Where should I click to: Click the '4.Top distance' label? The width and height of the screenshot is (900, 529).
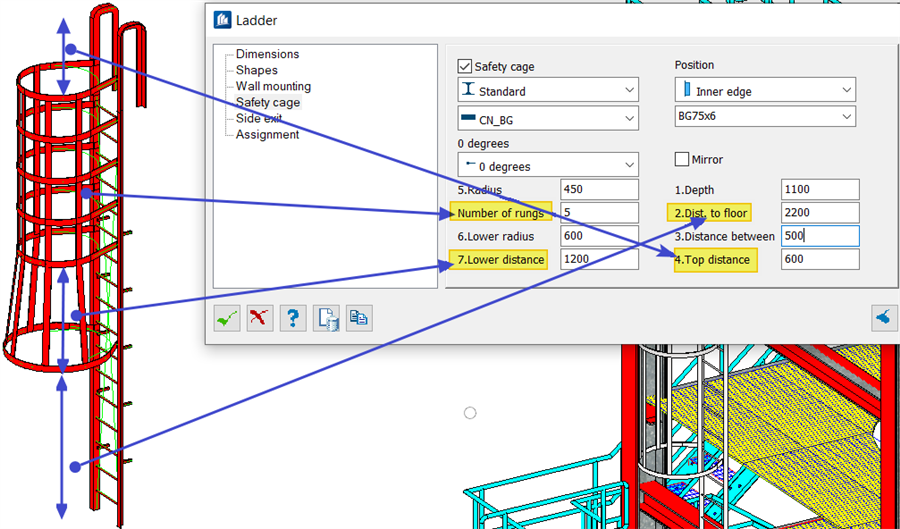[x=712, y=260]
